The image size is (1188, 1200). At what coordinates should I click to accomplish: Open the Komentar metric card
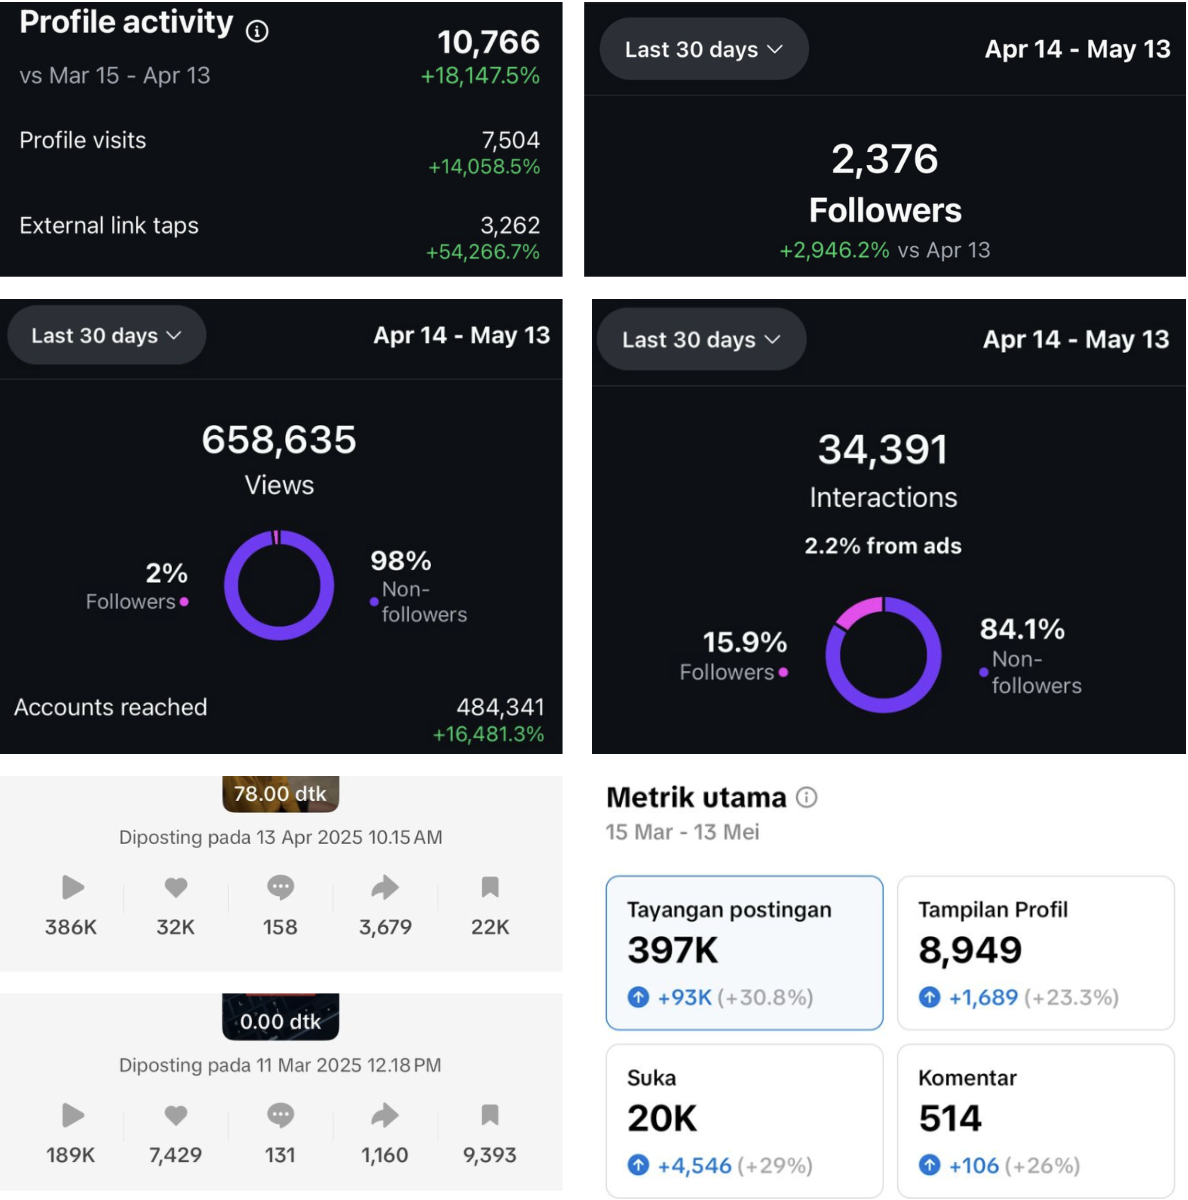(x=1036, y=1120)
